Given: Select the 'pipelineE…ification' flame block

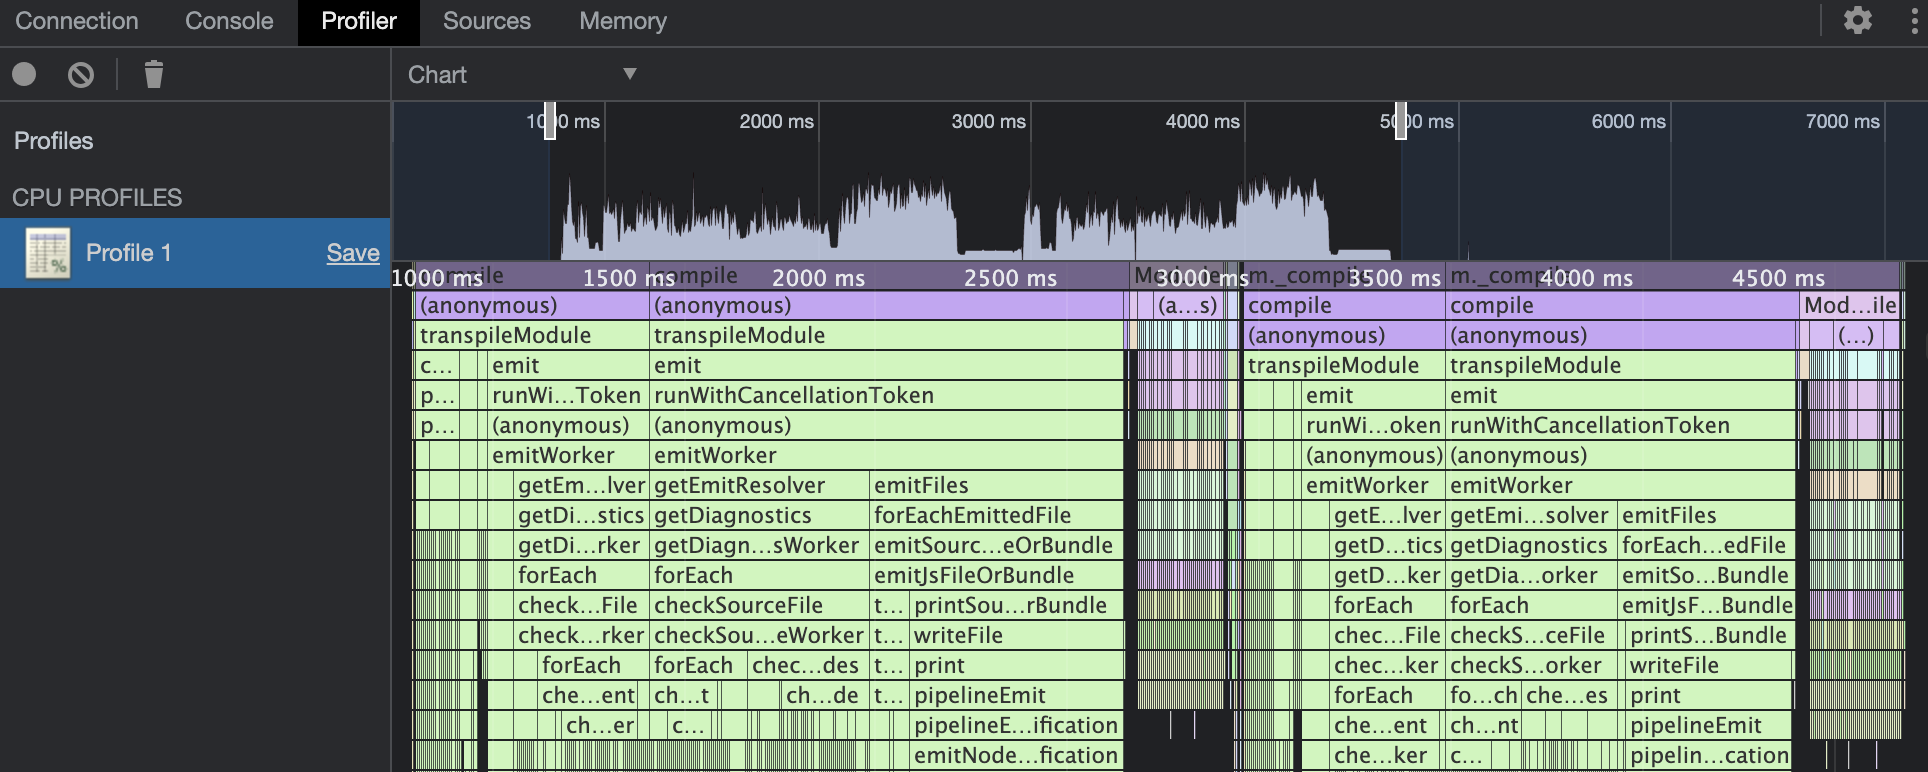Looking at the screenshot, I should 1017,726.
